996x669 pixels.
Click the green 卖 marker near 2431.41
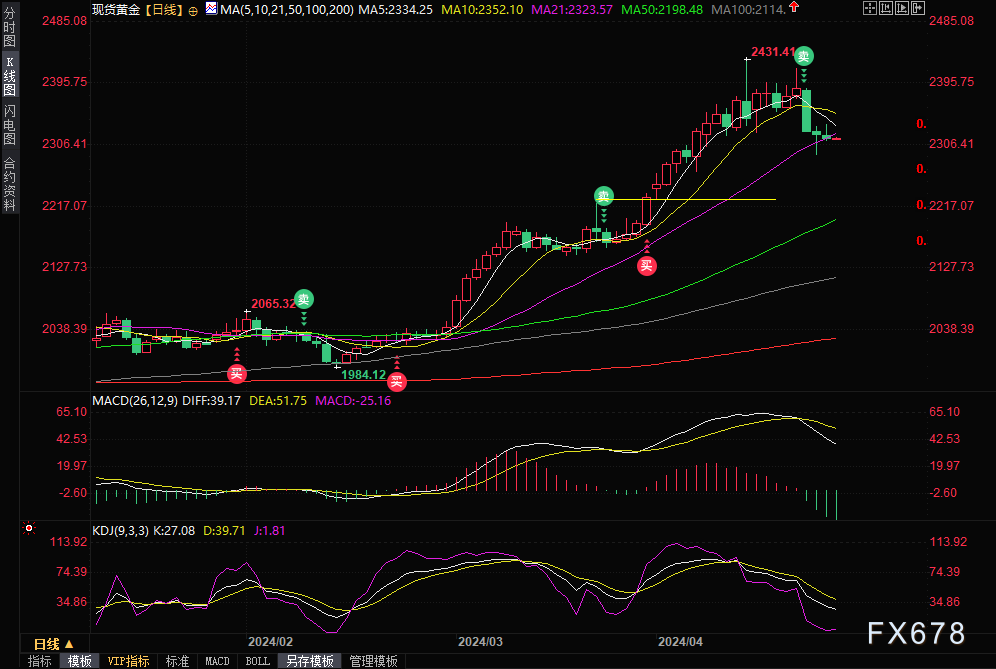pos(803,57)
